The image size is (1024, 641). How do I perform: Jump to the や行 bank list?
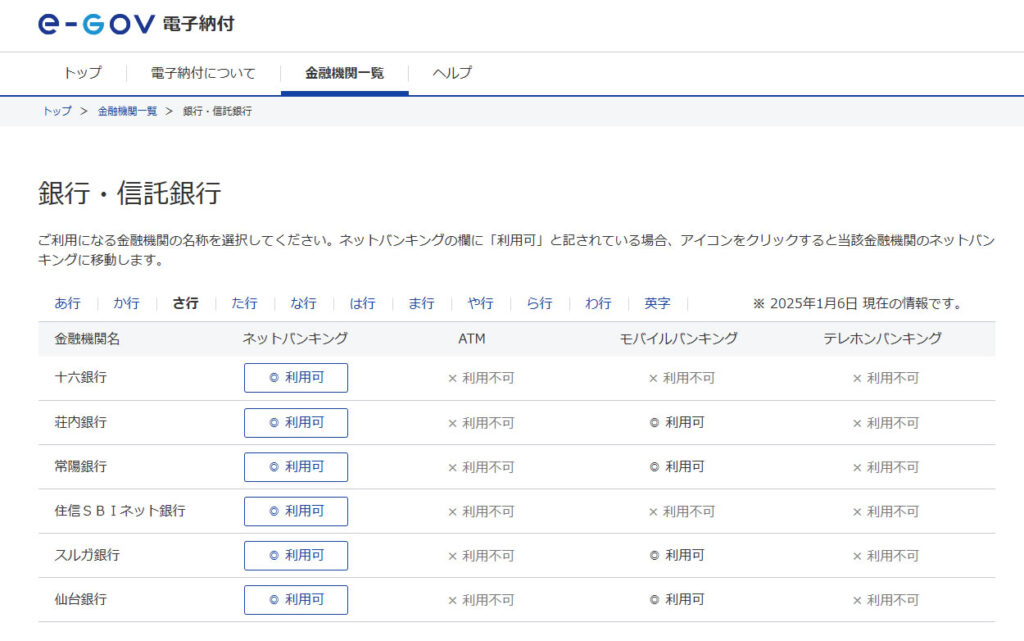(481, 304)
